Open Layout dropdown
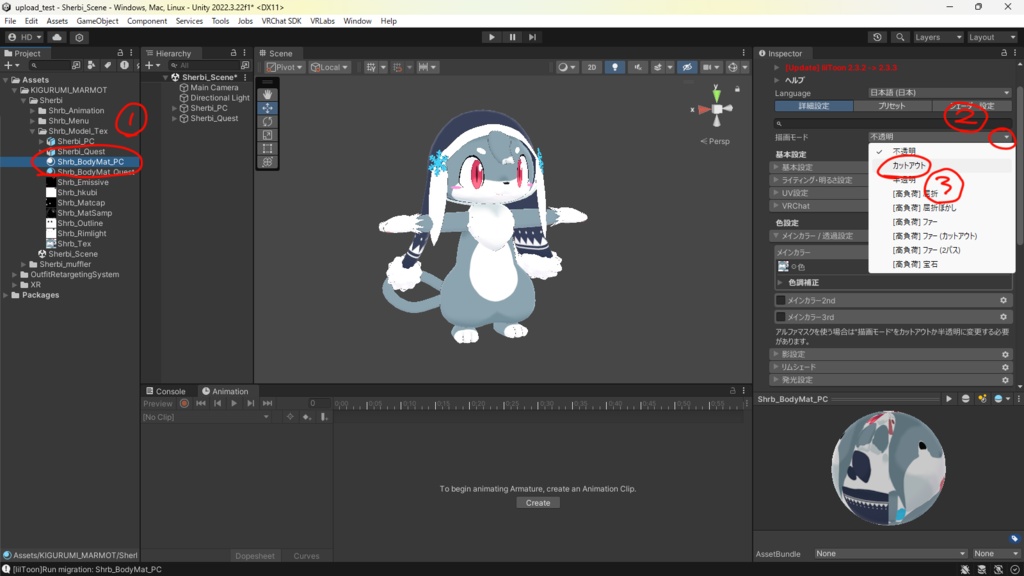This screenshot has width=1024, height=576. (992, 37)
